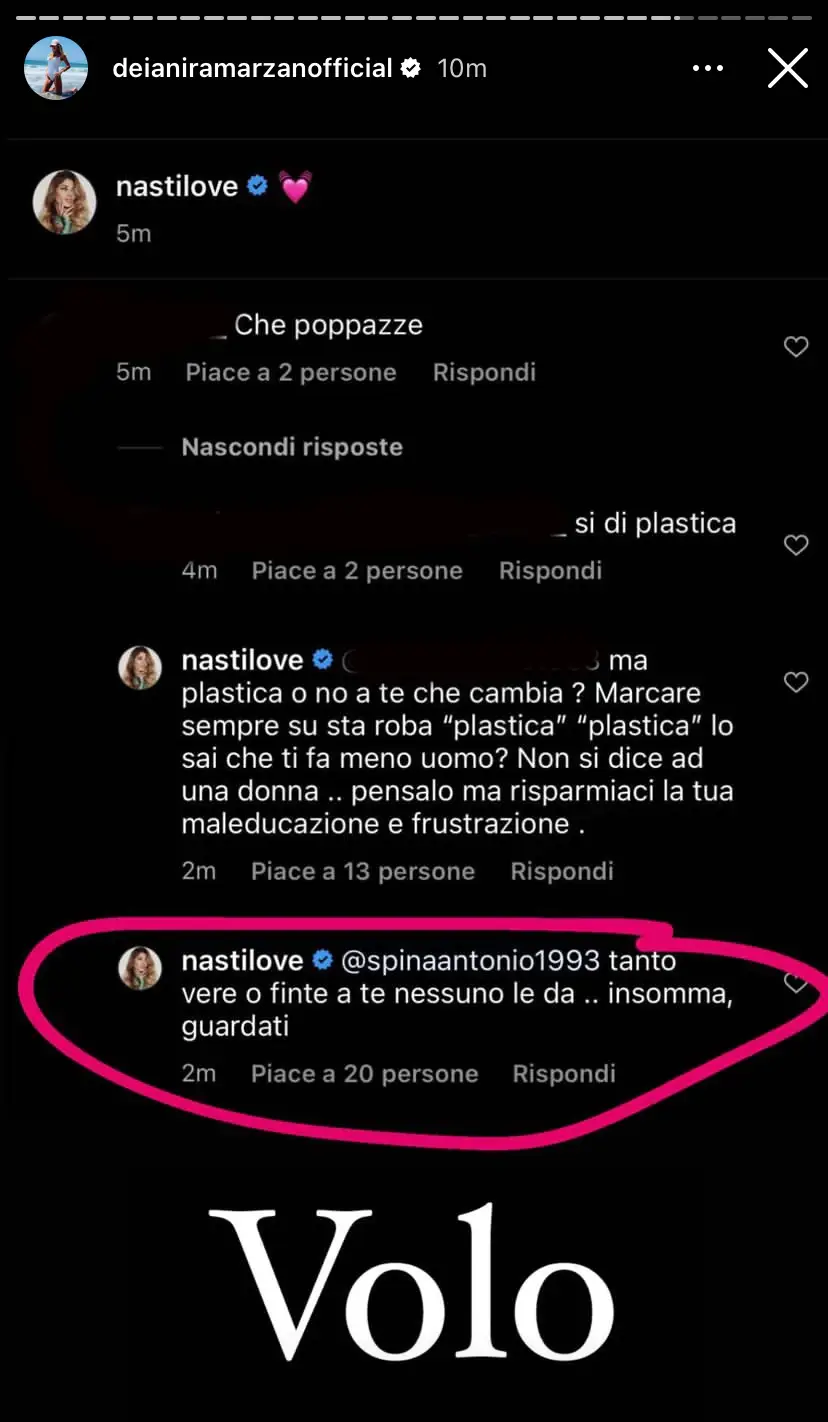Open the three-dot story options menu
This screenshot has width=828, height=1422.
click(x=707, y=68)
